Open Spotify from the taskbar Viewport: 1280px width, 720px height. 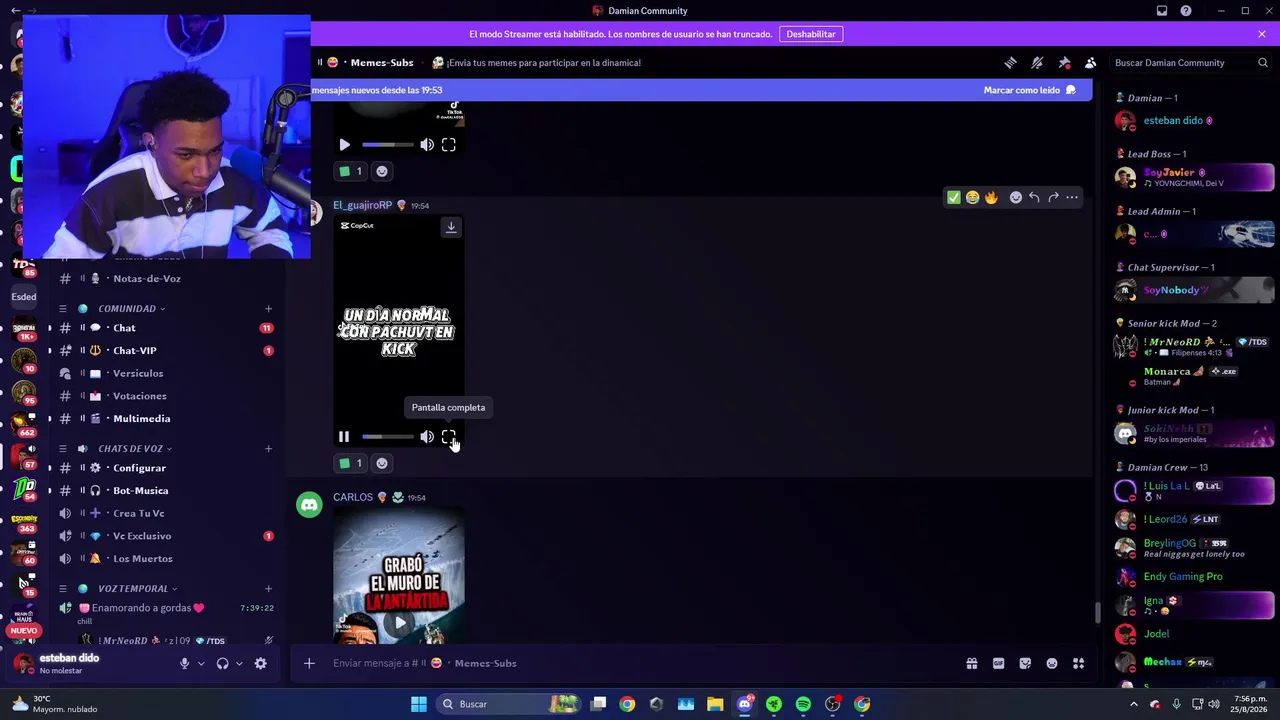click(803, 704)
